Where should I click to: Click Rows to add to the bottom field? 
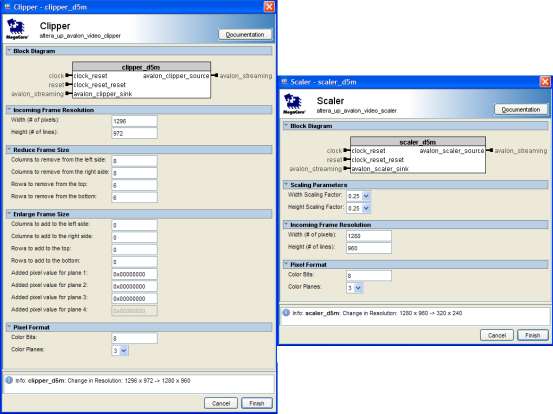(x=134, y=262)
